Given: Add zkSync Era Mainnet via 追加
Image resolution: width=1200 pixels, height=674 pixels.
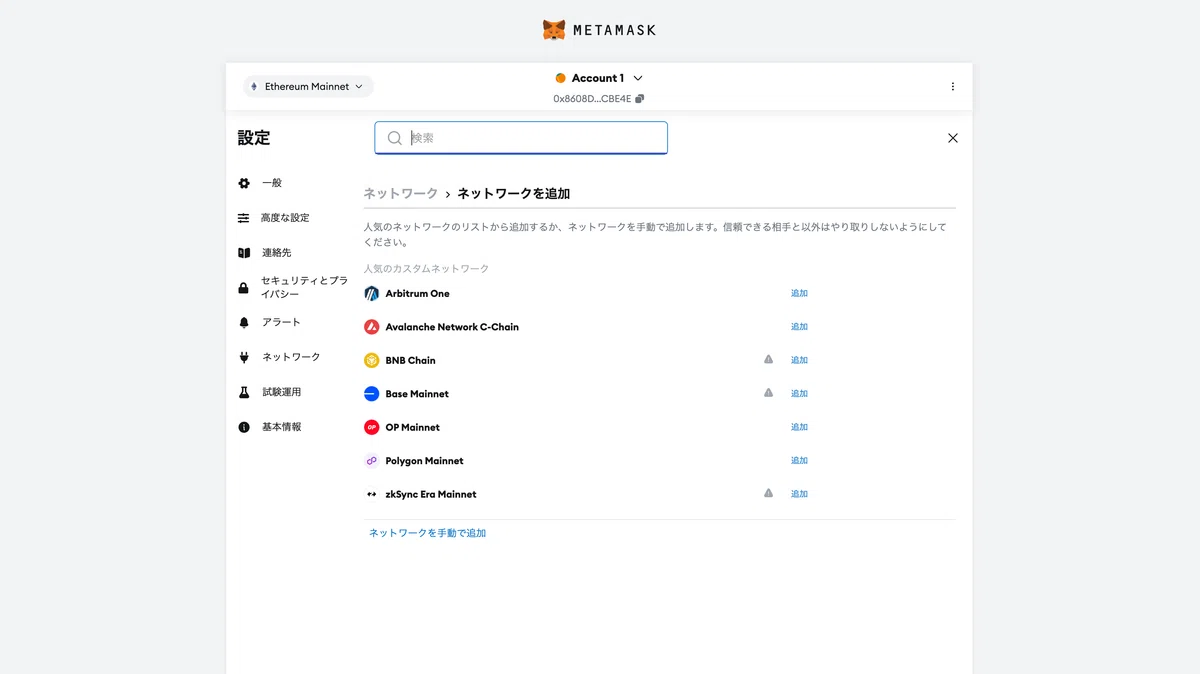Looking at the screenshot, I should 799,494.
